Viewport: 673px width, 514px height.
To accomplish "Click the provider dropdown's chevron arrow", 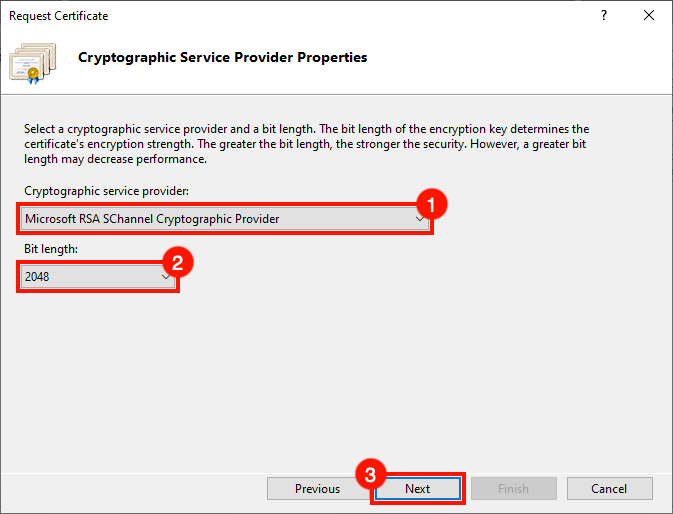I will point(421,218).
